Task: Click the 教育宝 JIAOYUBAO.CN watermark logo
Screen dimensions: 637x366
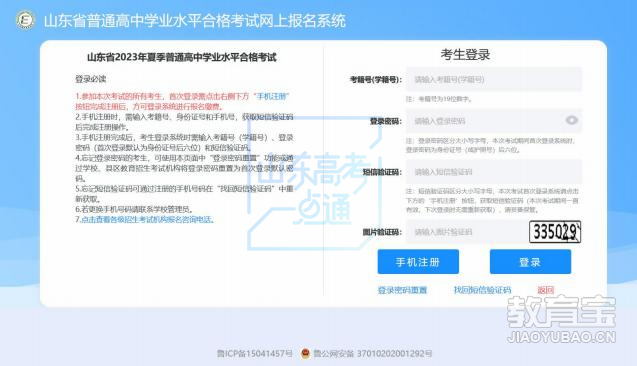Action: [561, 319]
